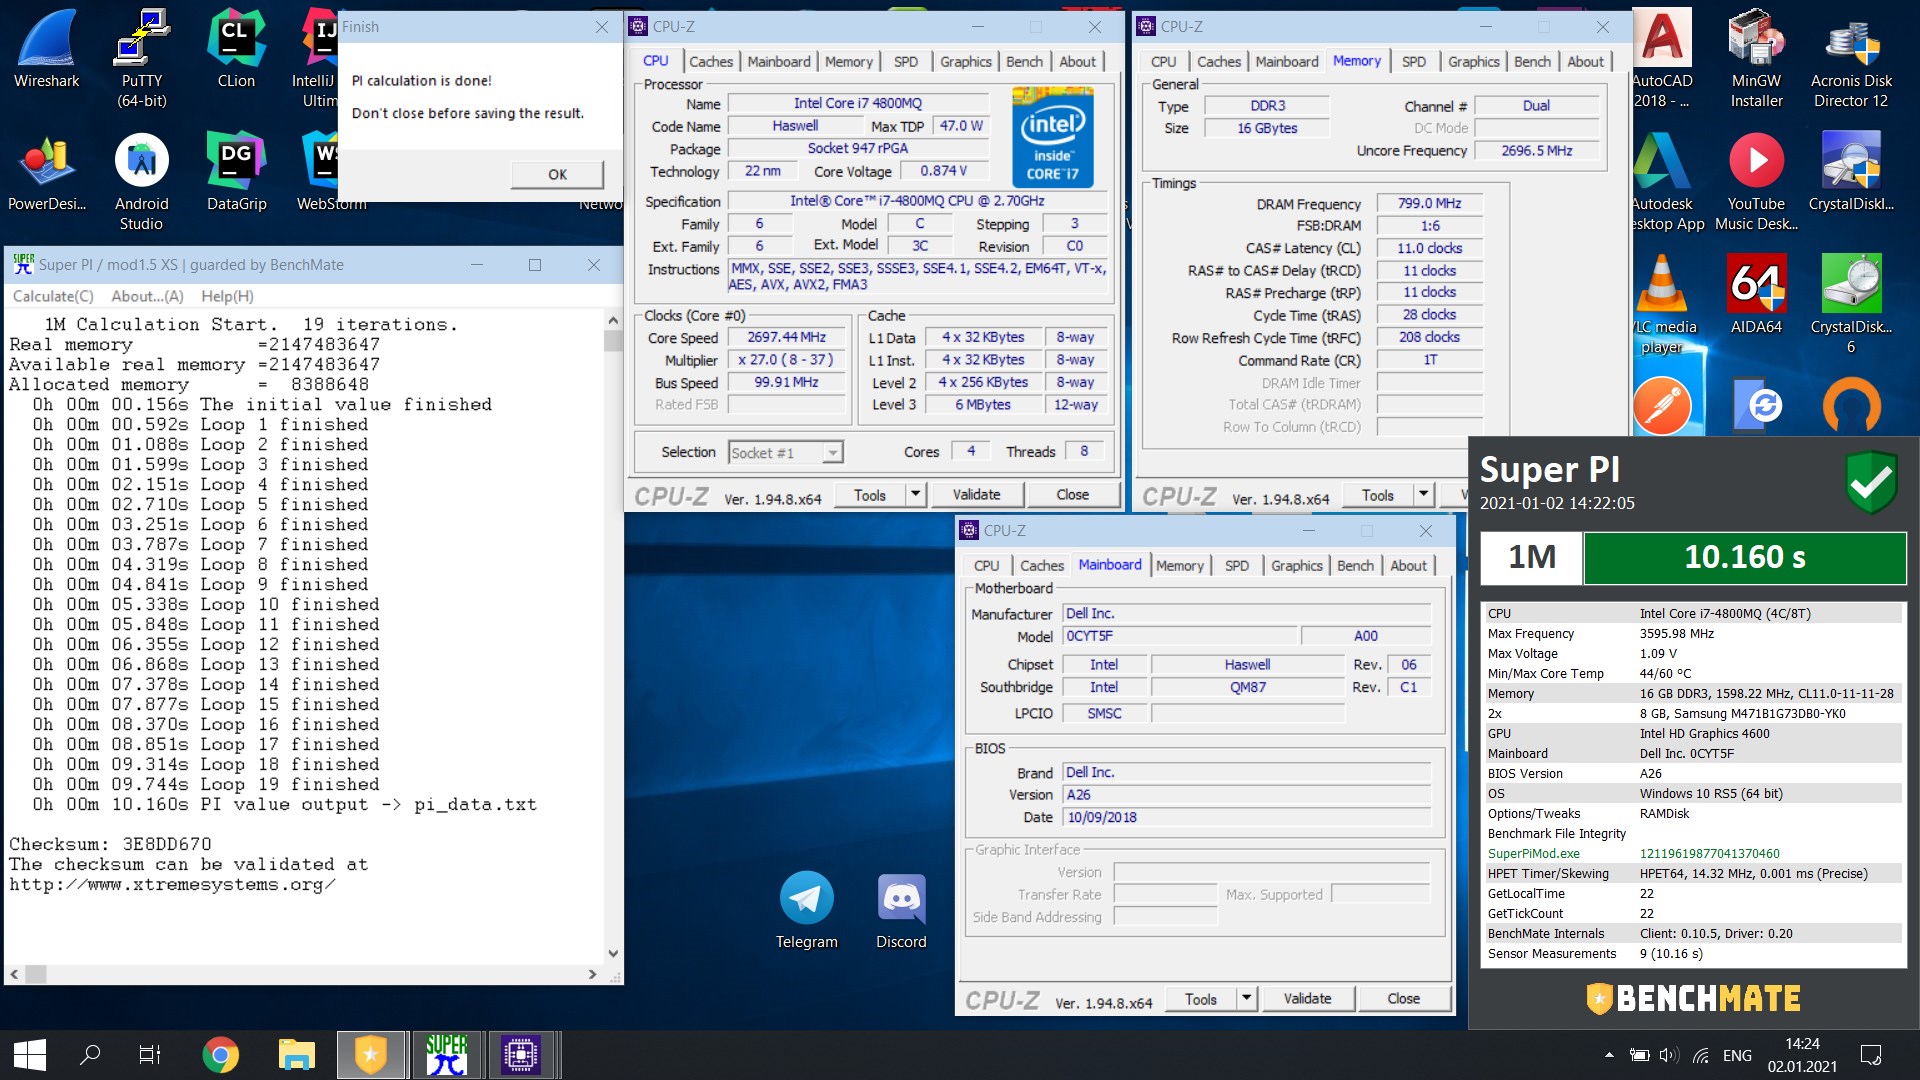Viewport: 1920px width, 1080px height.
Task: Click Tools button in Mainboard CPU-Z window
Action: tap(1201, 998)
